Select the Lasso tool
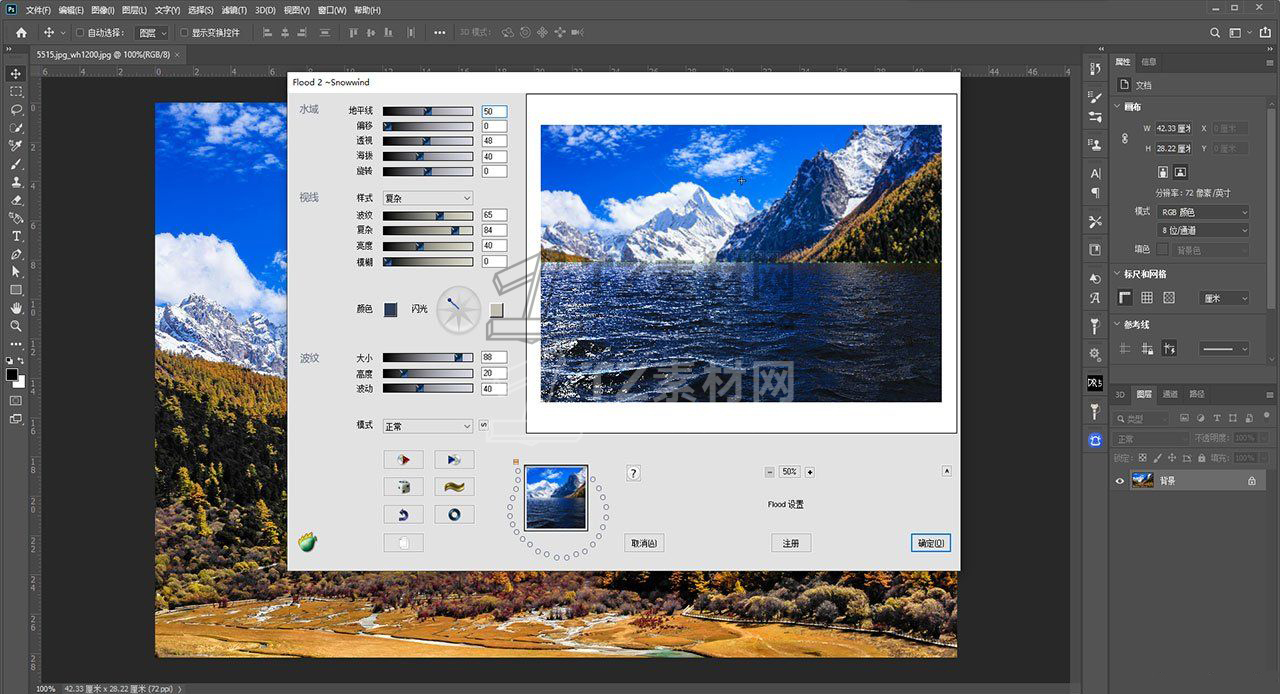 [16, 109]
